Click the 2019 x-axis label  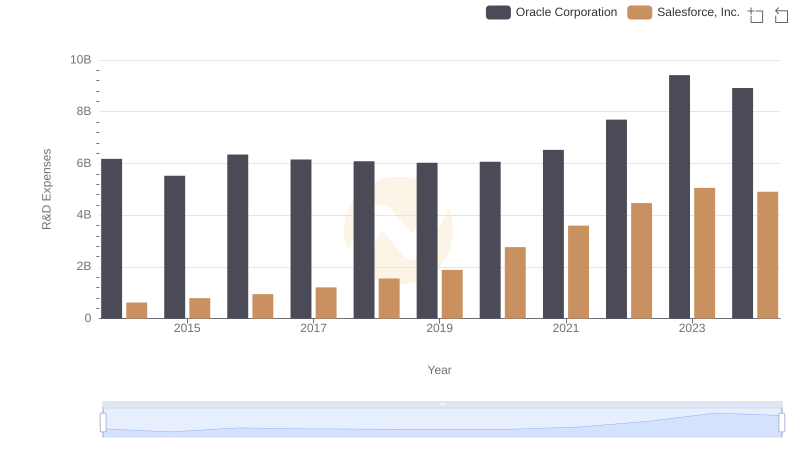point(439,328)
